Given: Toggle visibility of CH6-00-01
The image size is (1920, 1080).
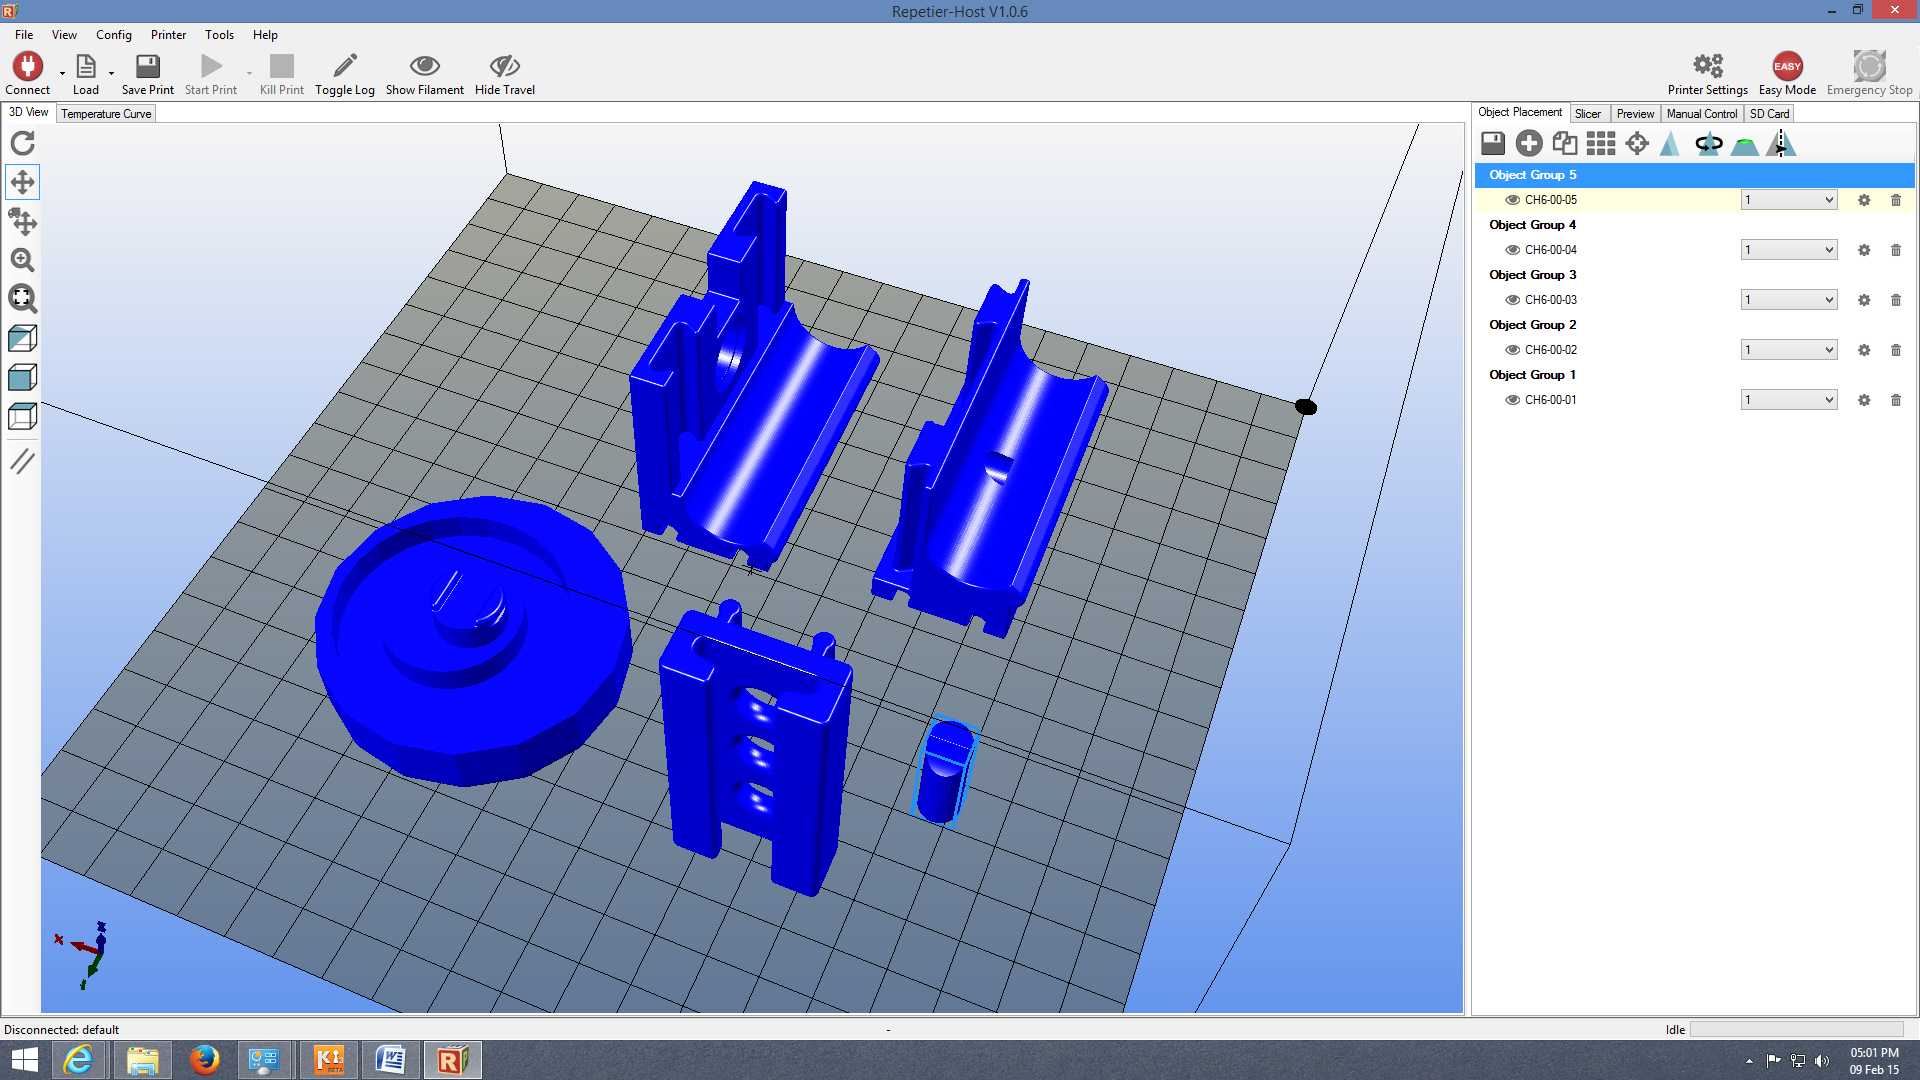Looking at the screenshot, I should 1512,400.
